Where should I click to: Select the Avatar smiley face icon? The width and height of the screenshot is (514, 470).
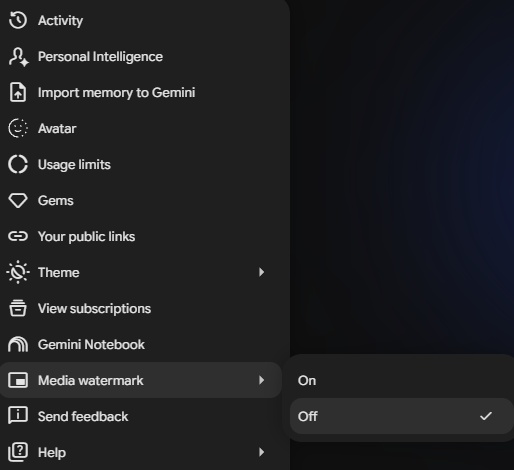tap(18, 128)
